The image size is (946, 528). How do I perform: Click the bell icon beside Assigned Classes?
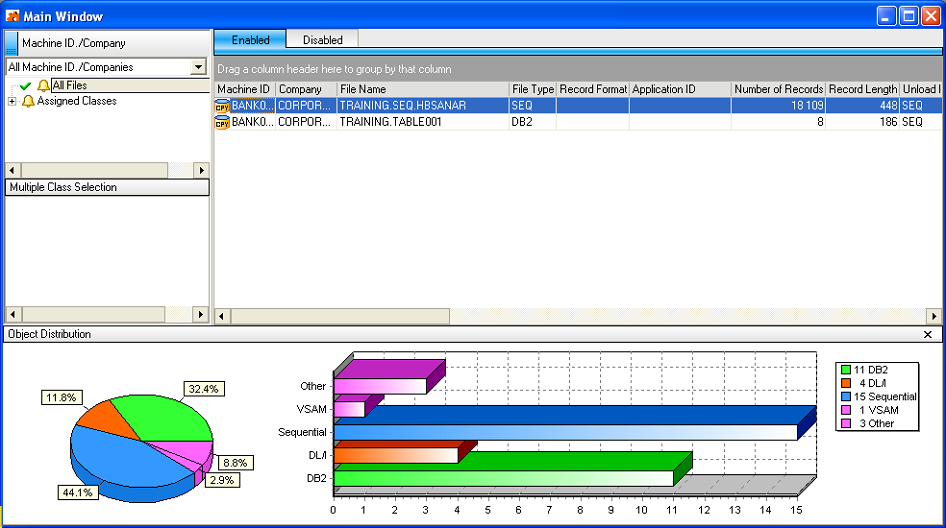pos(28,102)
